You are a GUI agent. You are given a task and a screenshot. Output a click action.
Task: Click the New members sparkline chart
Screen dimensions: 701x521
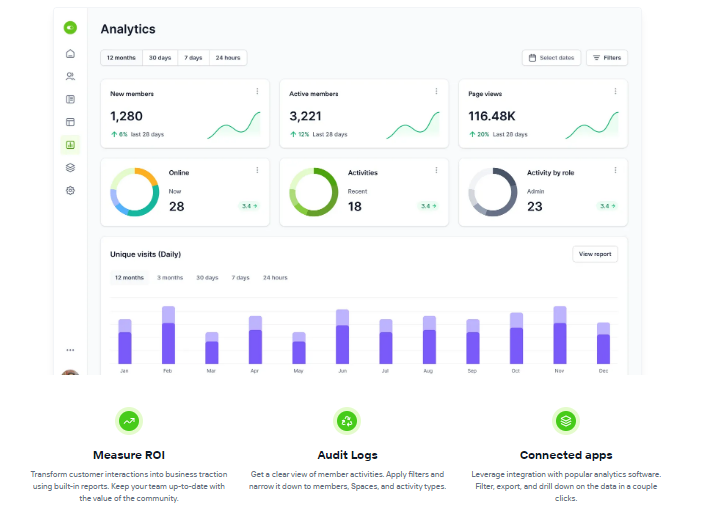point(234,125)
